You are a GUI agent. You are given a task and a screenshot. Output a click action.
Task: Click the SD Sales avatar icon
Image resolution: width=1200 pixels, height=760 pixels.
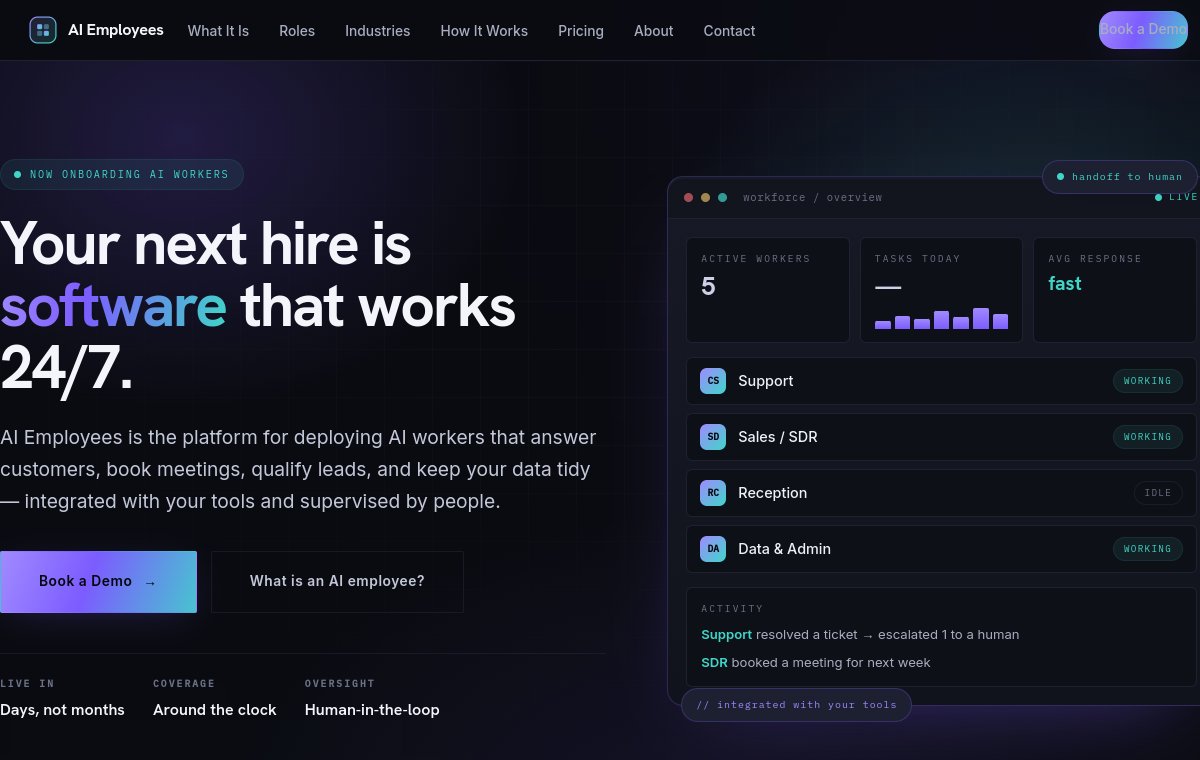(713, 437)
